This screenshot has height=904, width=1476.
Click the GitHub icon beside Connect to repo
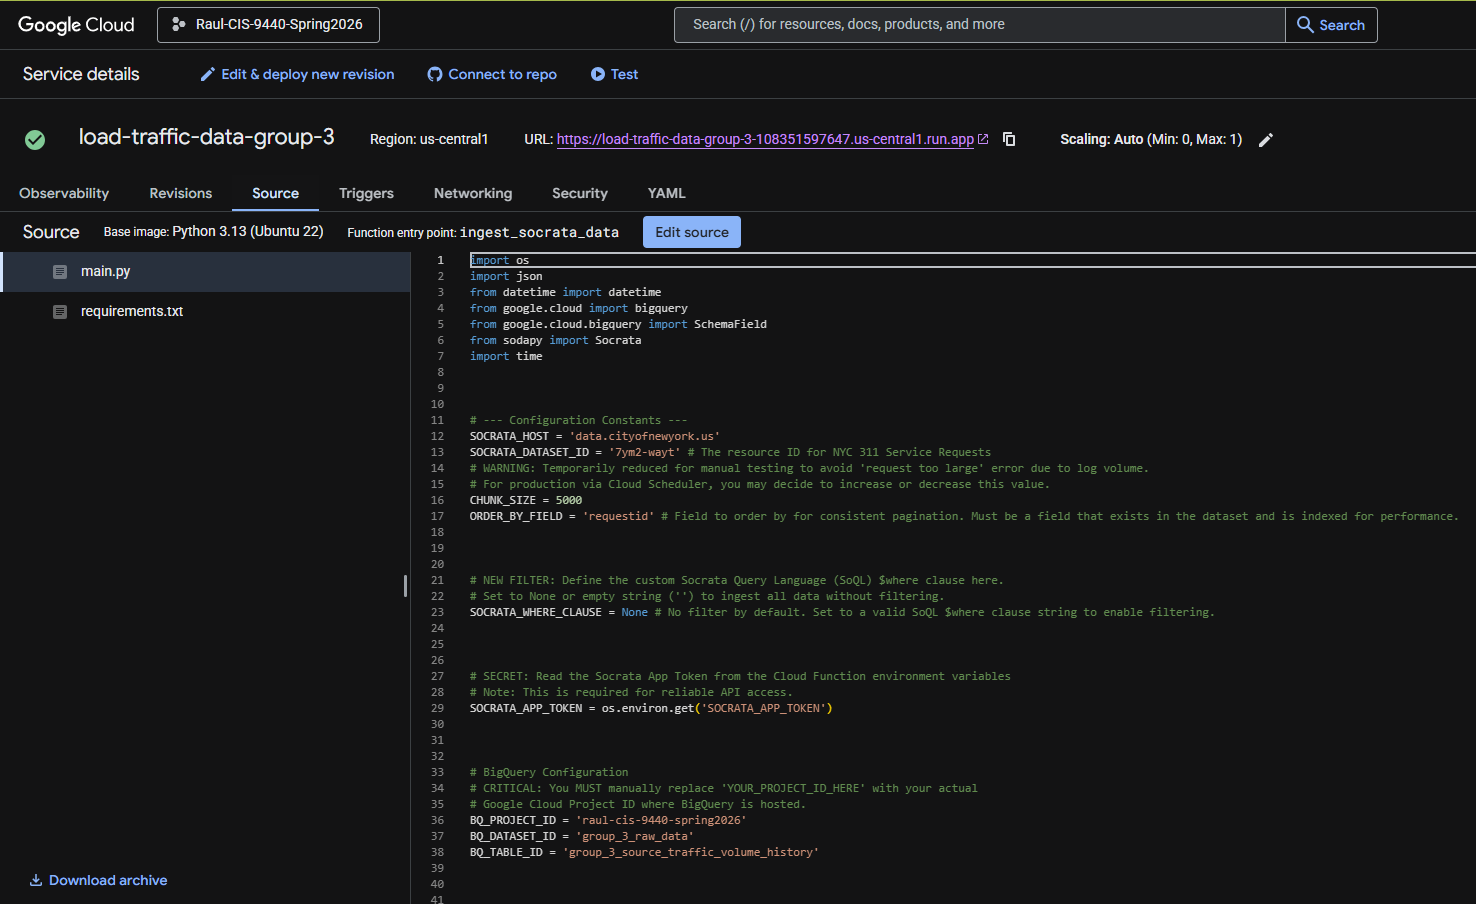pyautogui.click(x=435, y=74)
